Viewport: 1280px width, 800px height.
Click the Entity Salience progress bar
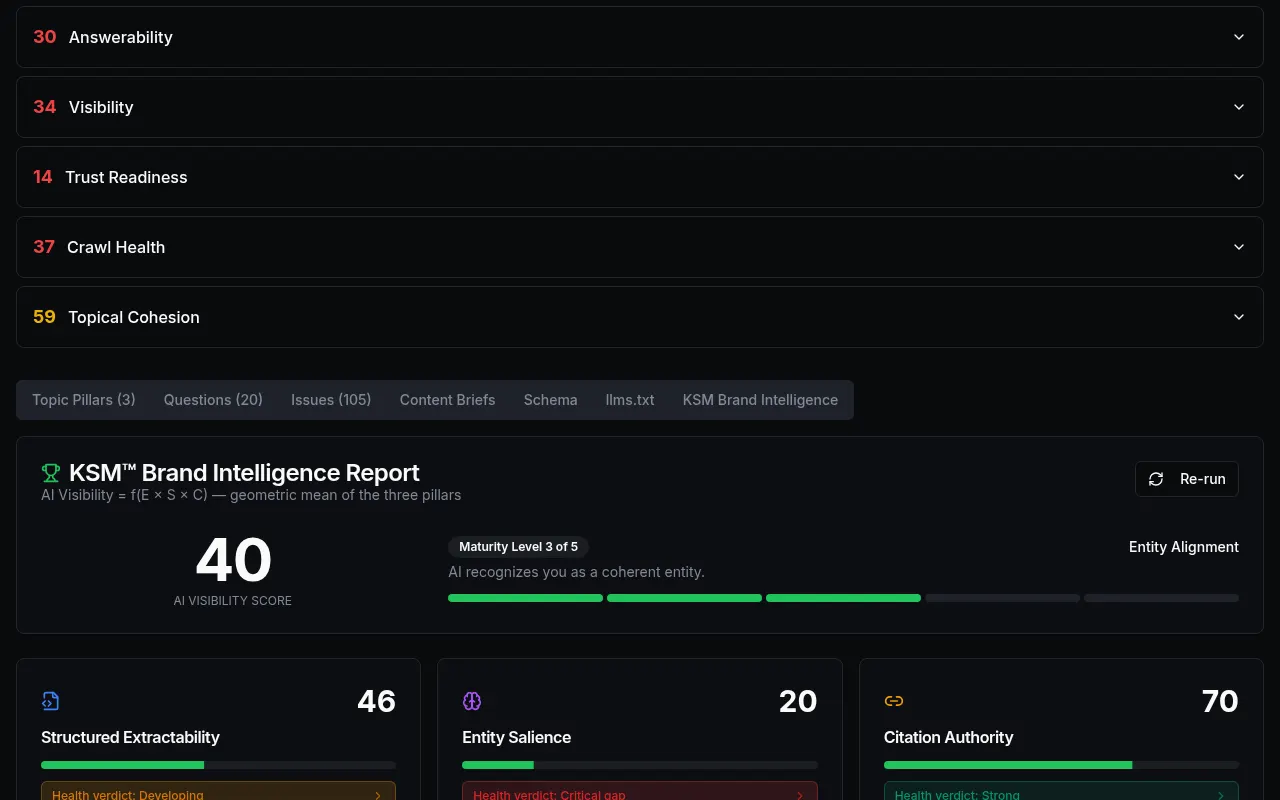coord(640,765)
